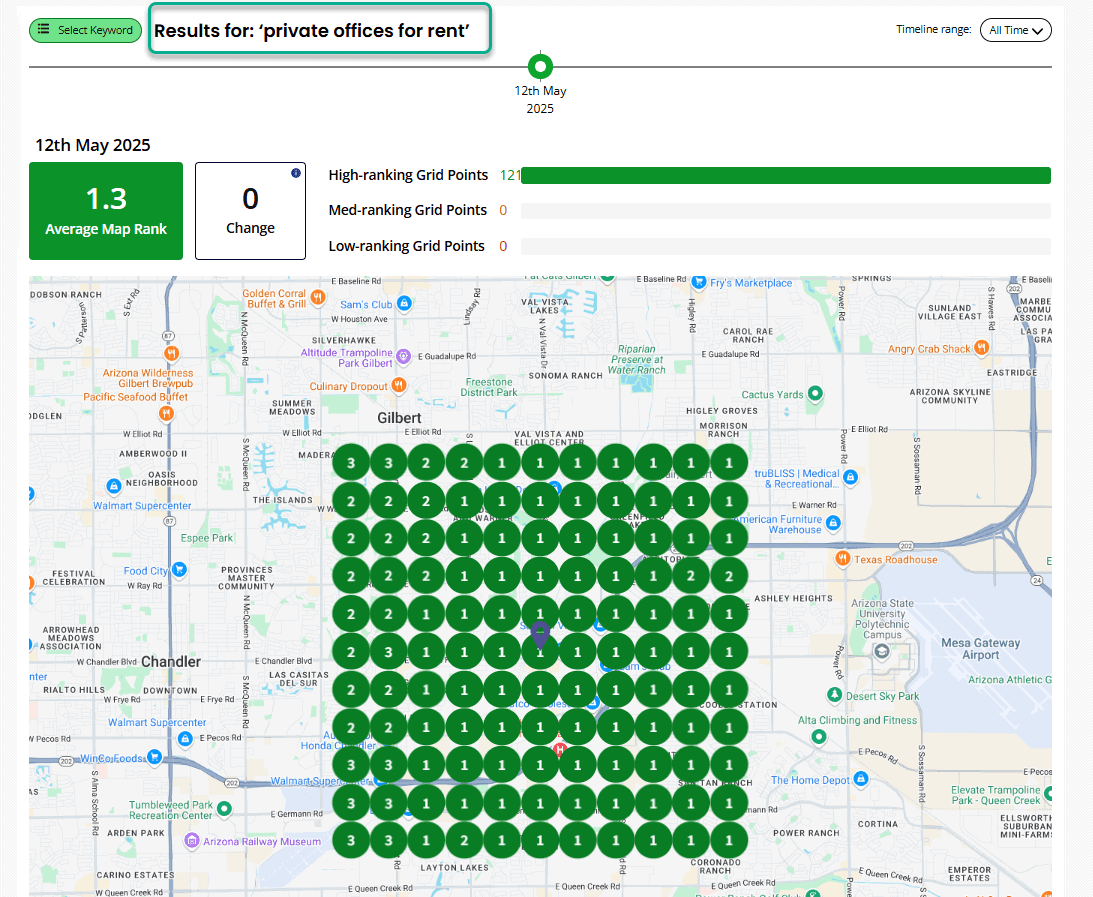
Task: Click the Pacific Seafood Buffet restaurant icon
Action: click(x=166, y=413)
